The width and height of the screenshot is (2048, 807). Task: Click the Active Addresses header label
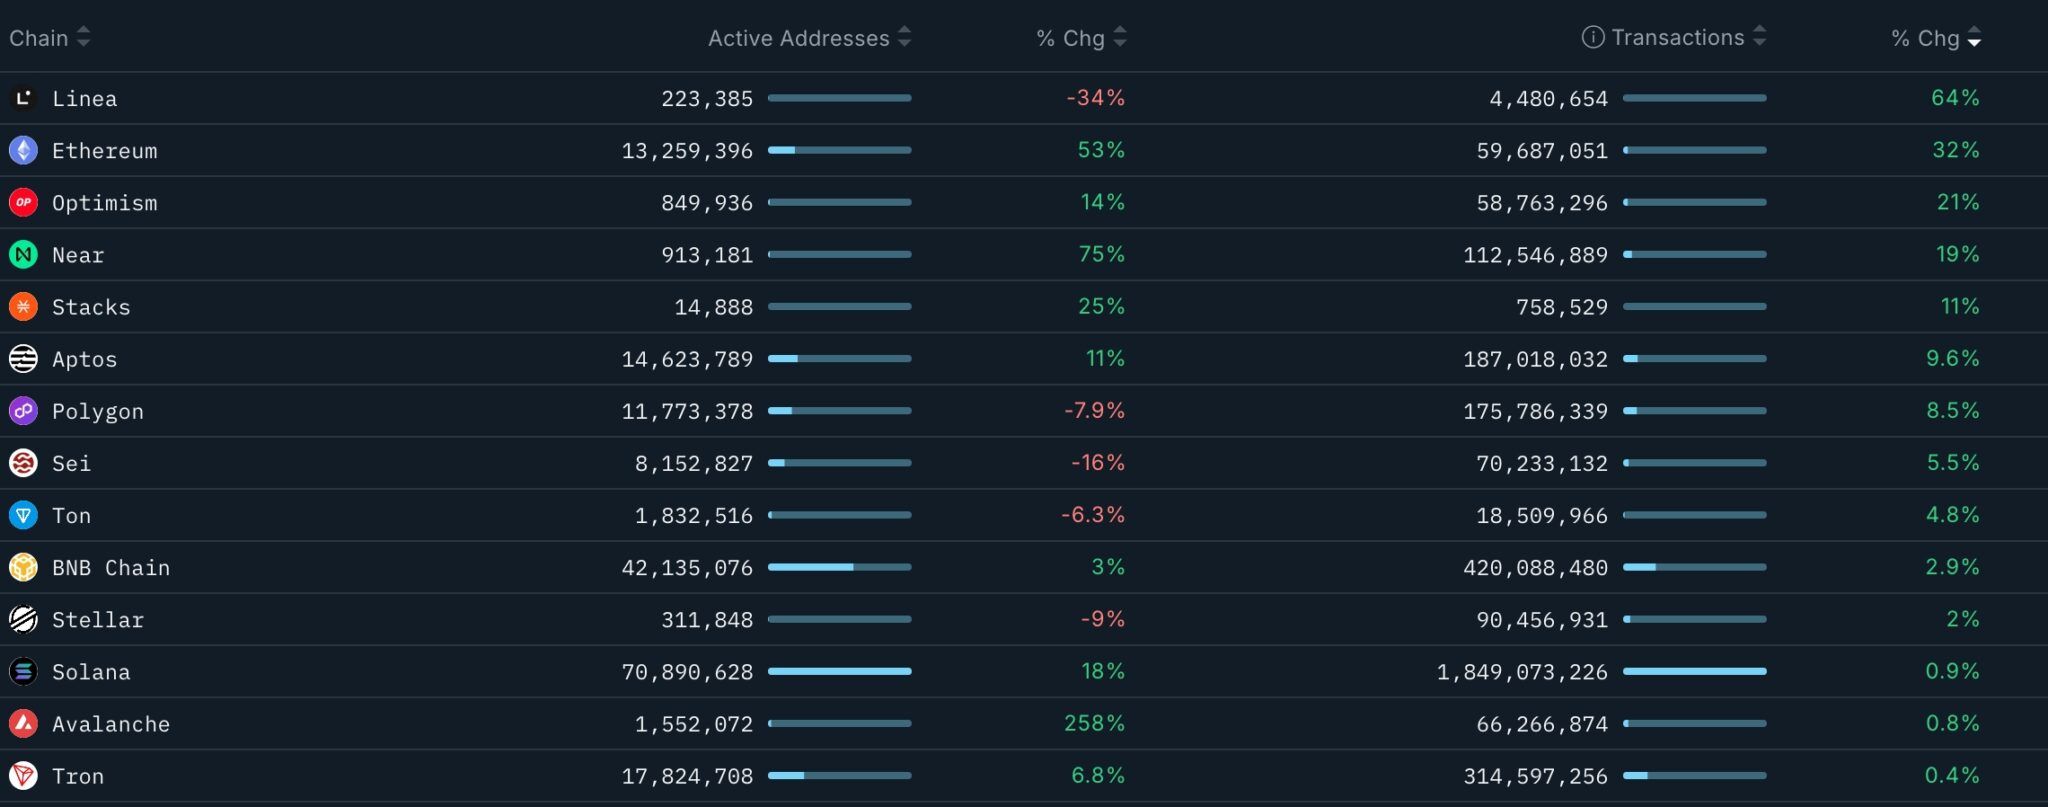pos(798,38)
